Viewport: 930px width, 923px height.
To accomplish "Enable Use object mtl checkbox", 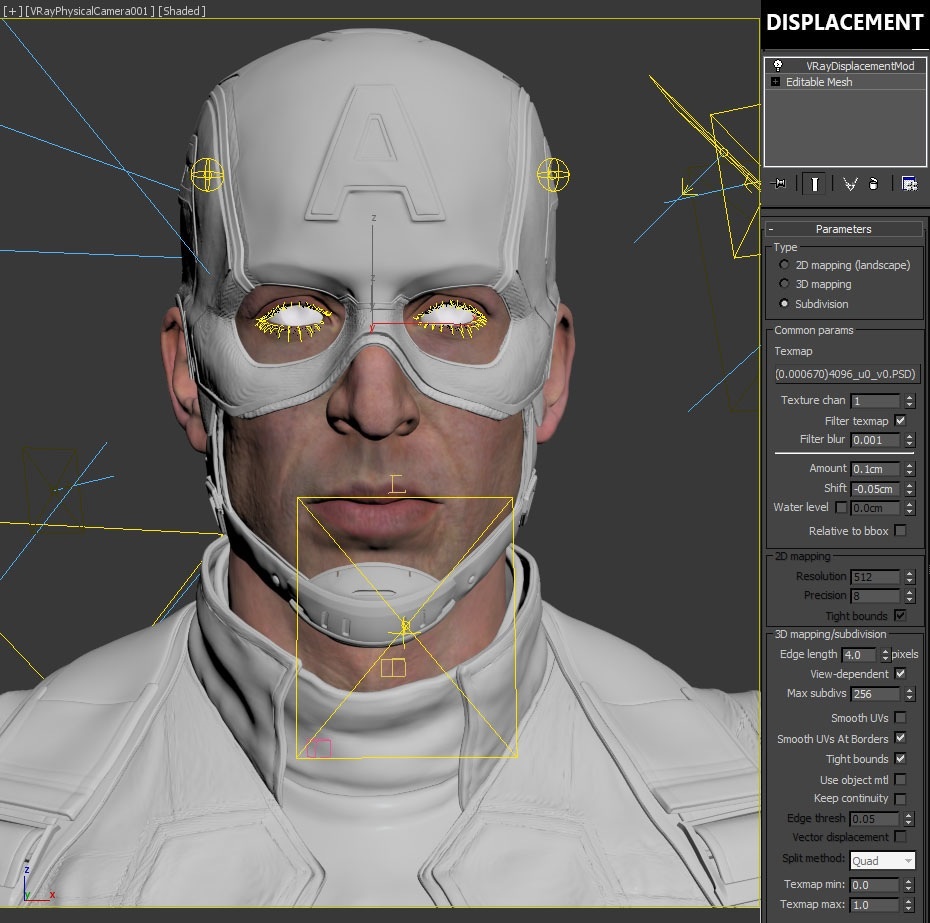I will pyautogui.click(x=900, y=779).
